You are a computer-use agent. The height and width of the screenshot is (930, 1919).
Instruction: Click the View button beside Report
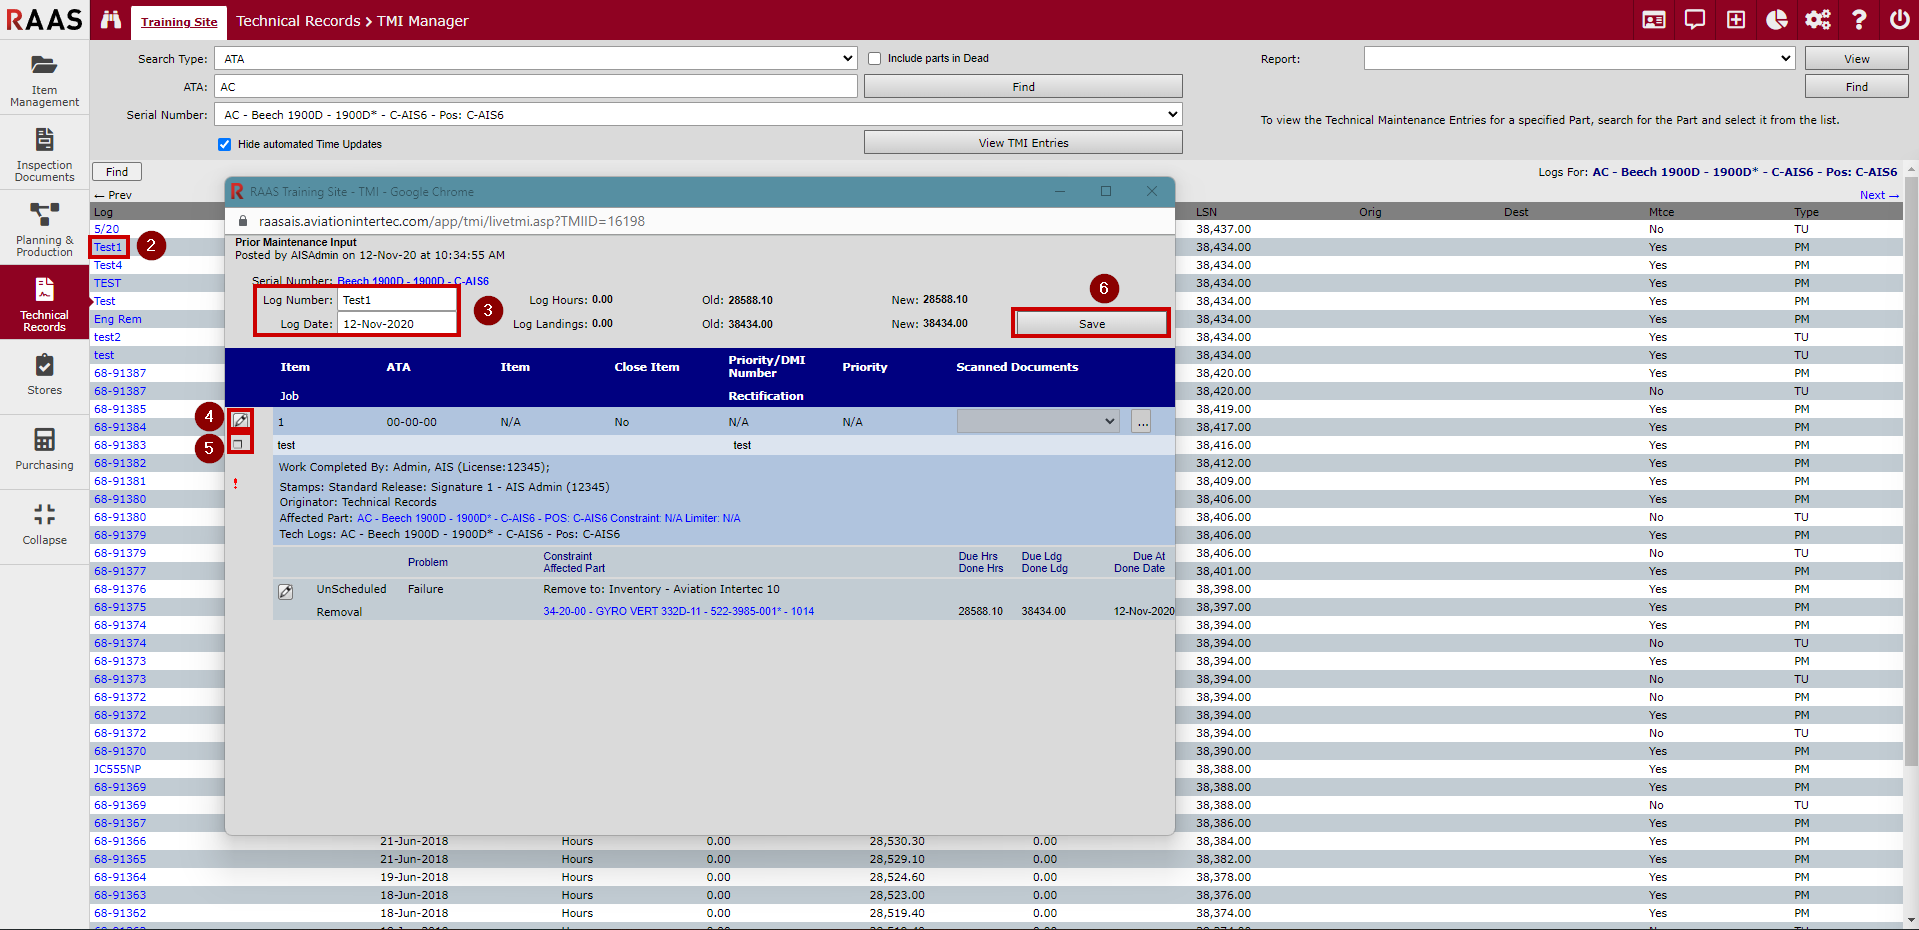tap(1856, 59)
